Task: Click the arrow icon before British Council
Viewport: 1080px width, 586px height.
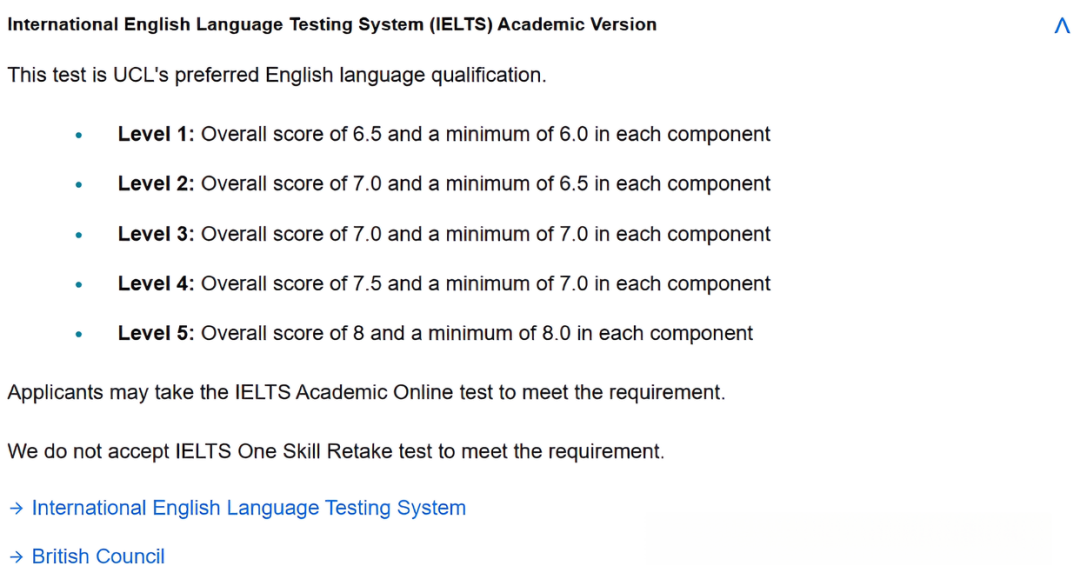Action: pos(16,557)
